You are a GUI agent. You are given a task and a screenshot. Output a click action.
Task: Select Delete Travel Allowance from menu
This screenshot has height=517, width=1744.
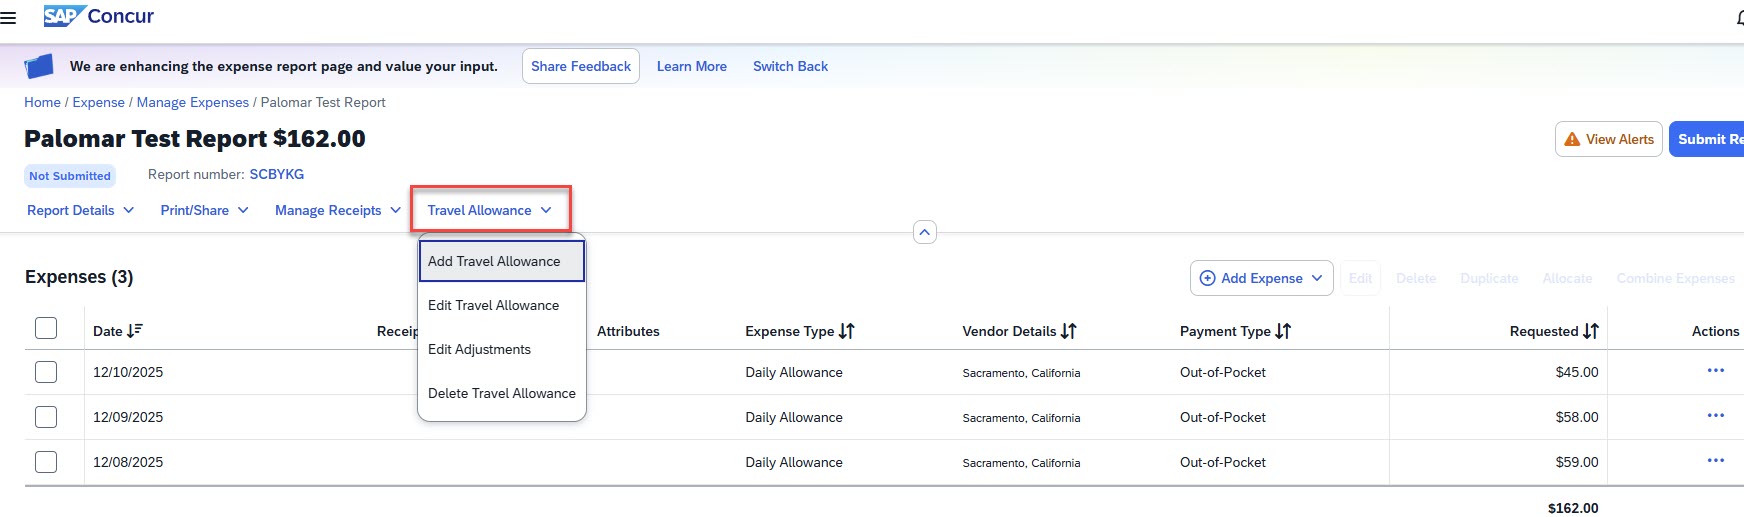tap(501, 393)
